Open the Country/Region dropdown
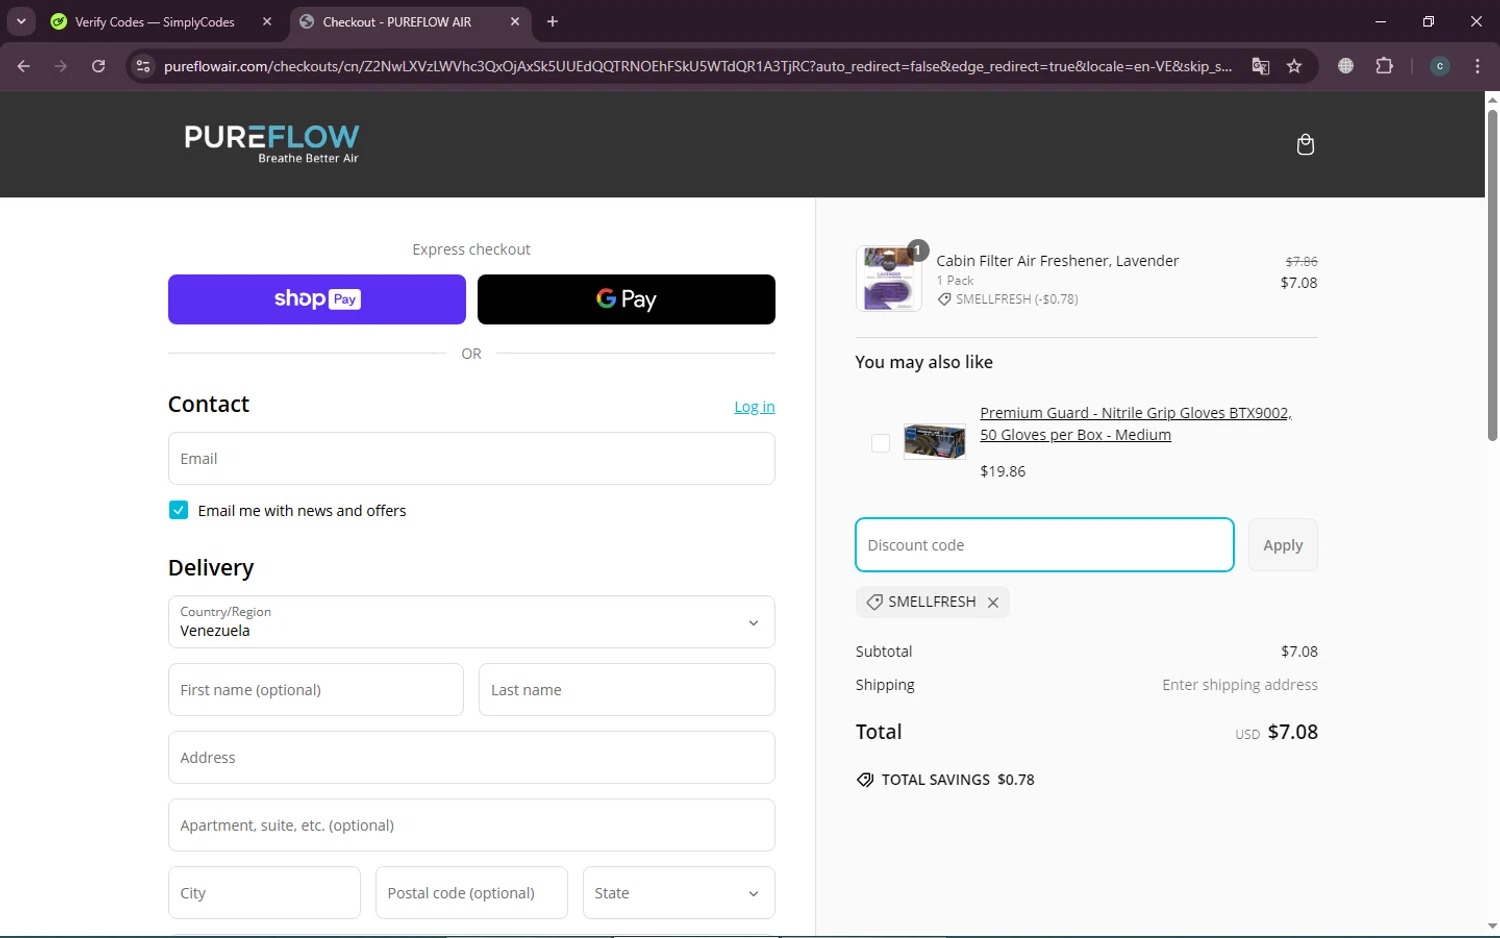The image size is (1500, 938). 471,622
